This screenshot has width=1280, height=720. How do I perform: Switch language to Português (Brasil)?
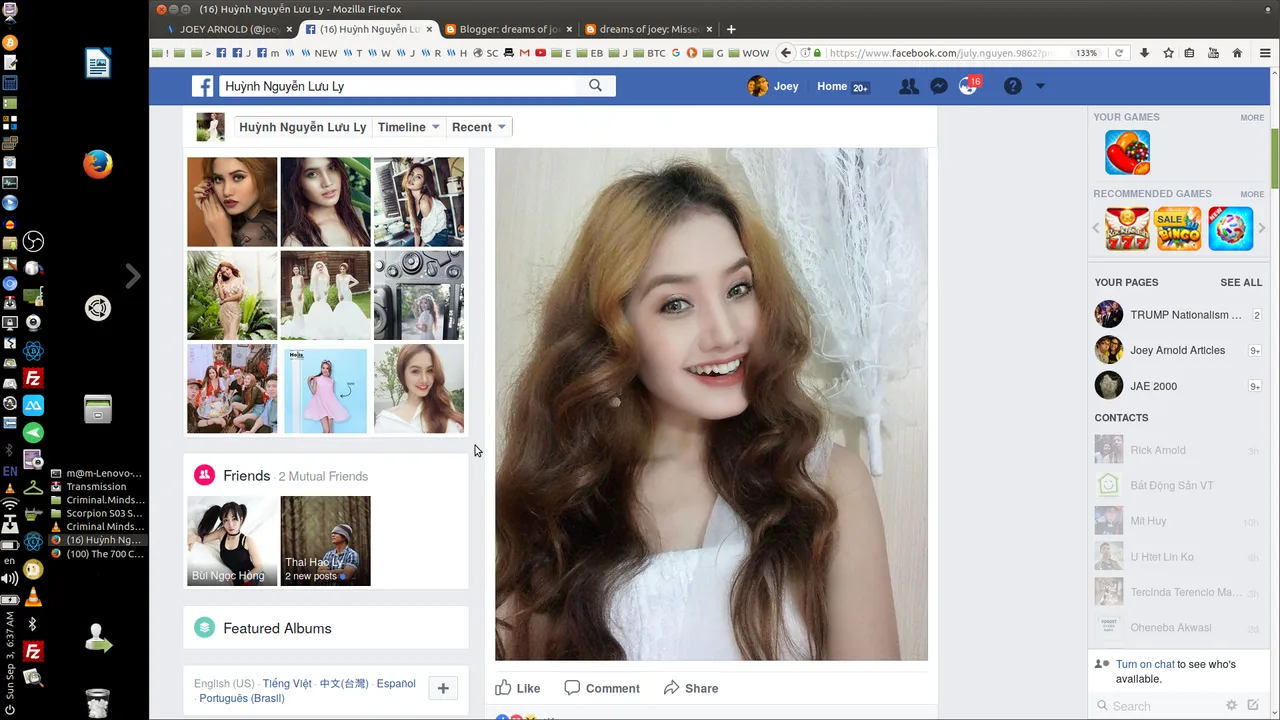242,698
